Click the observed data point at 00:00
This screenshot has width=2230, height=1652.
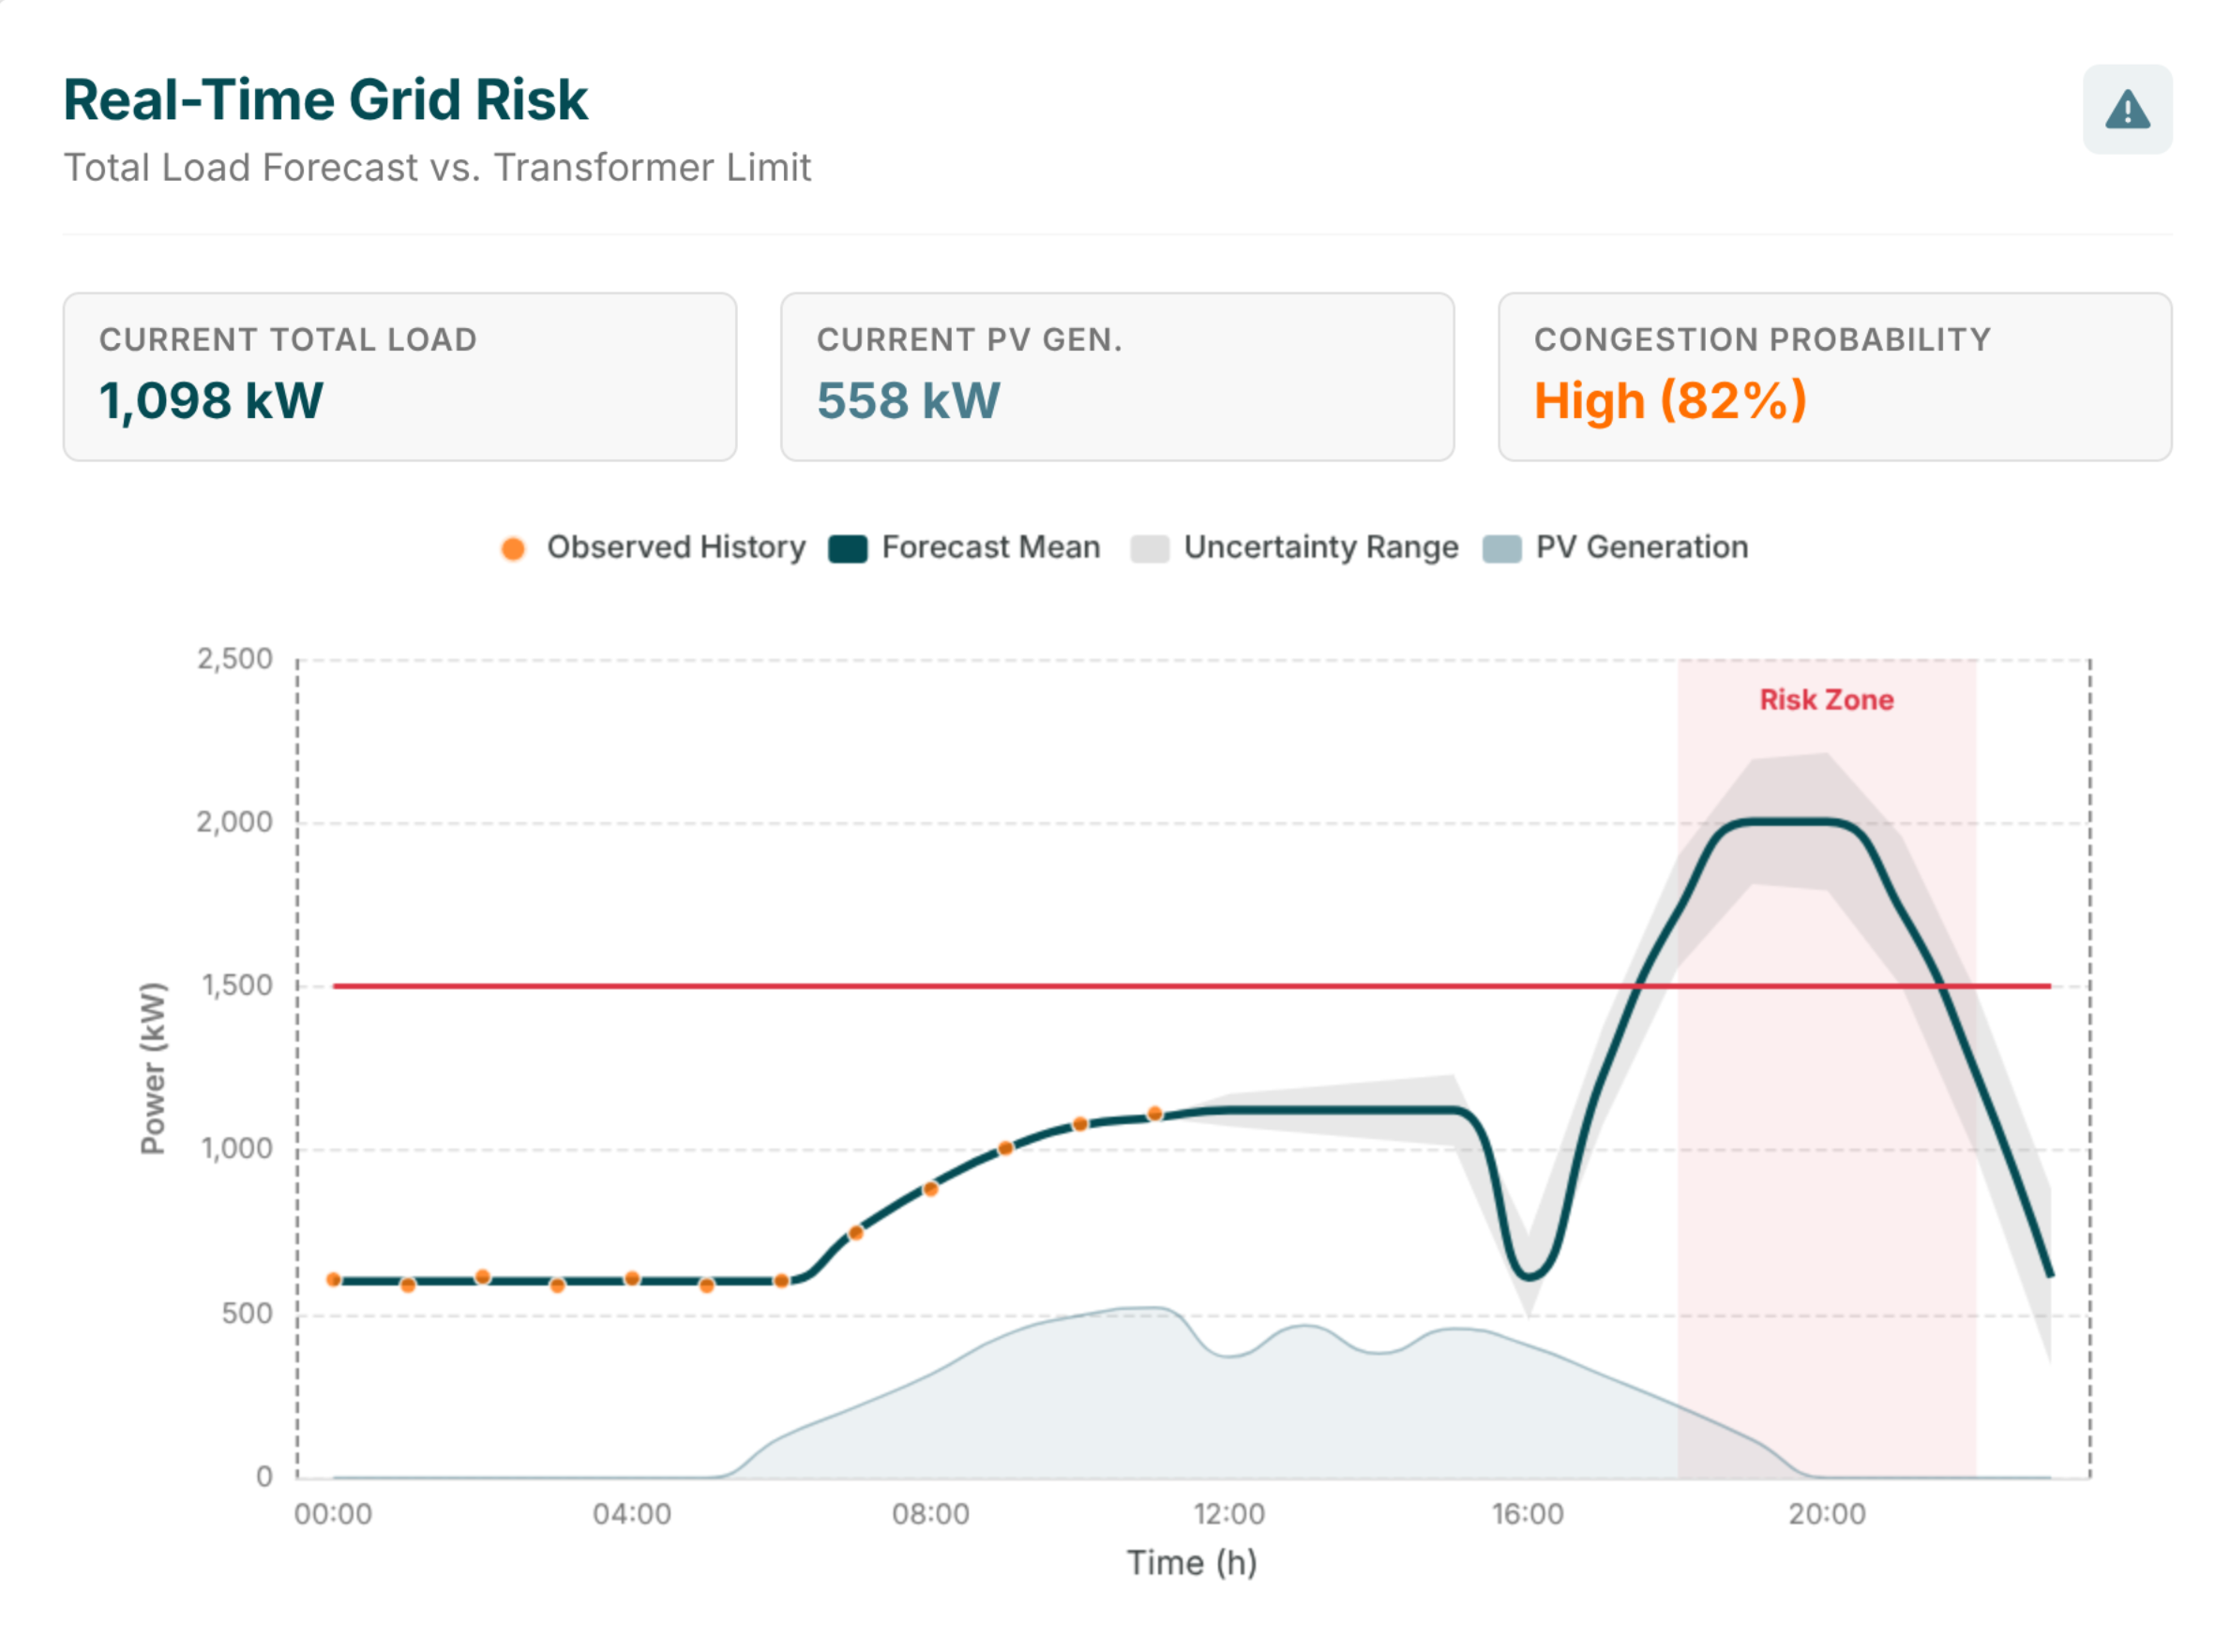334,1278
